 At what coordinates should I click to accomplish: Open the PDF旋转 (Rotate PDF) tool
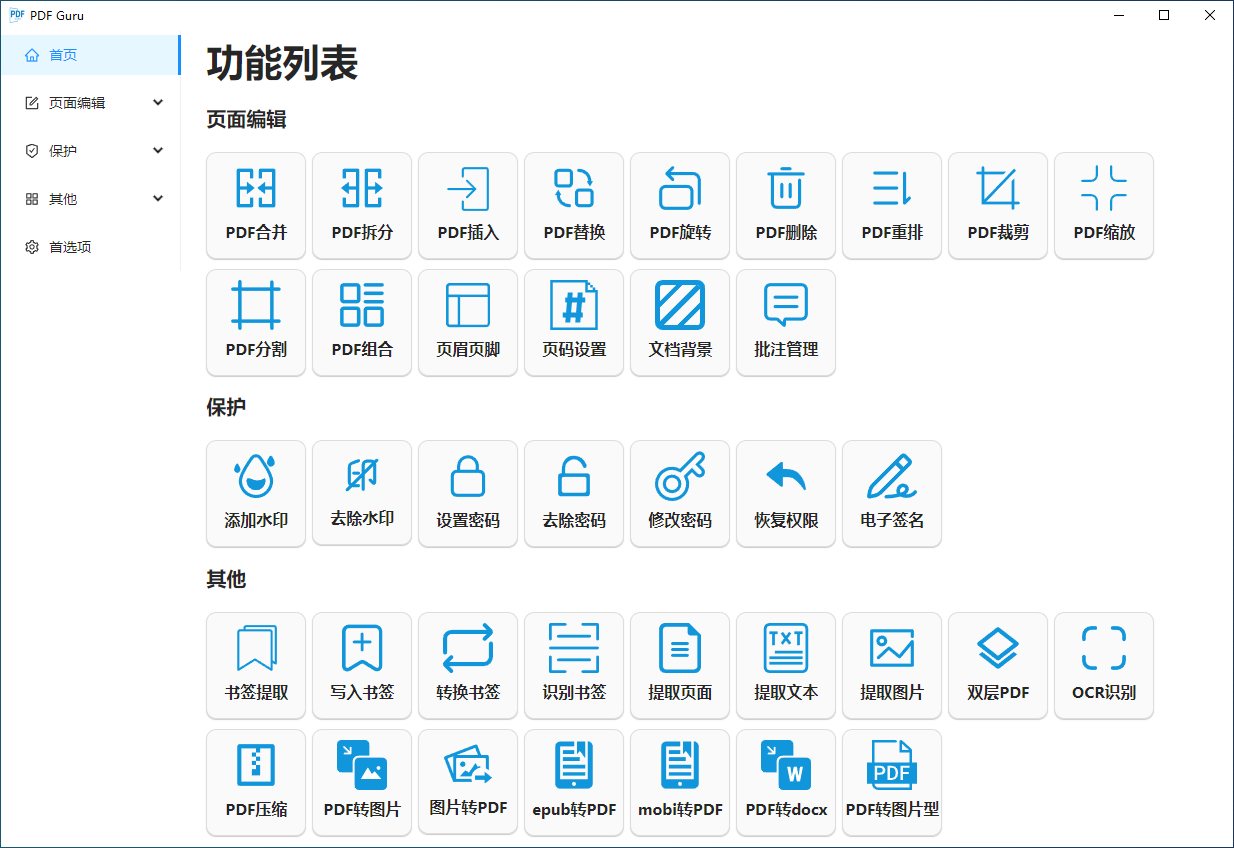point(679,205)
